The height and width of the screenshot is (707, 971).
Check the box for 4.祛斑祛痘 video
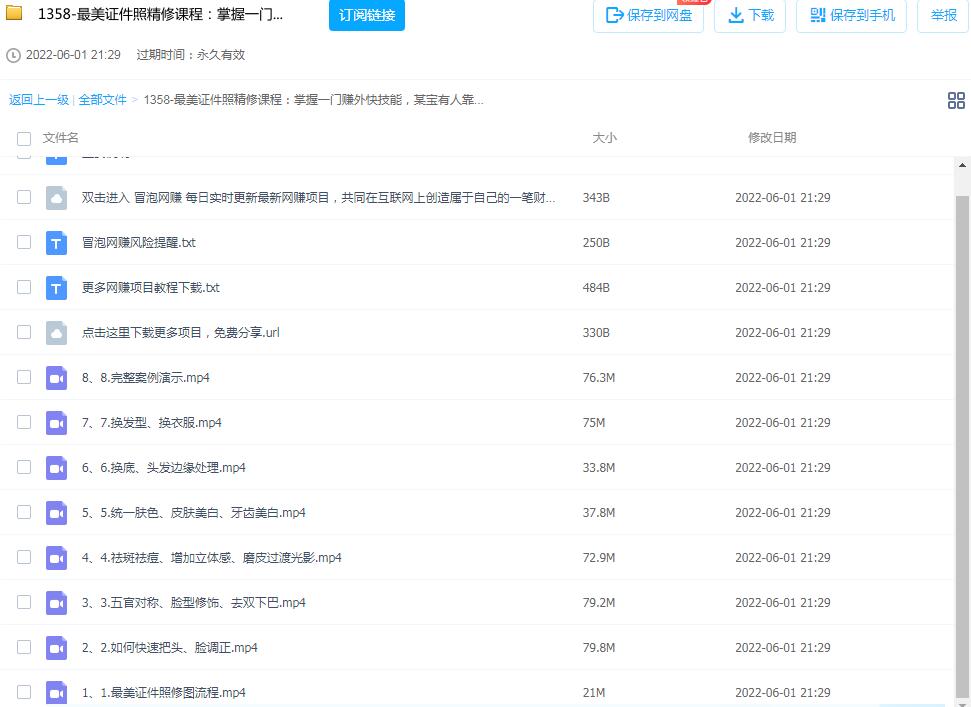(x=24, y=557)
